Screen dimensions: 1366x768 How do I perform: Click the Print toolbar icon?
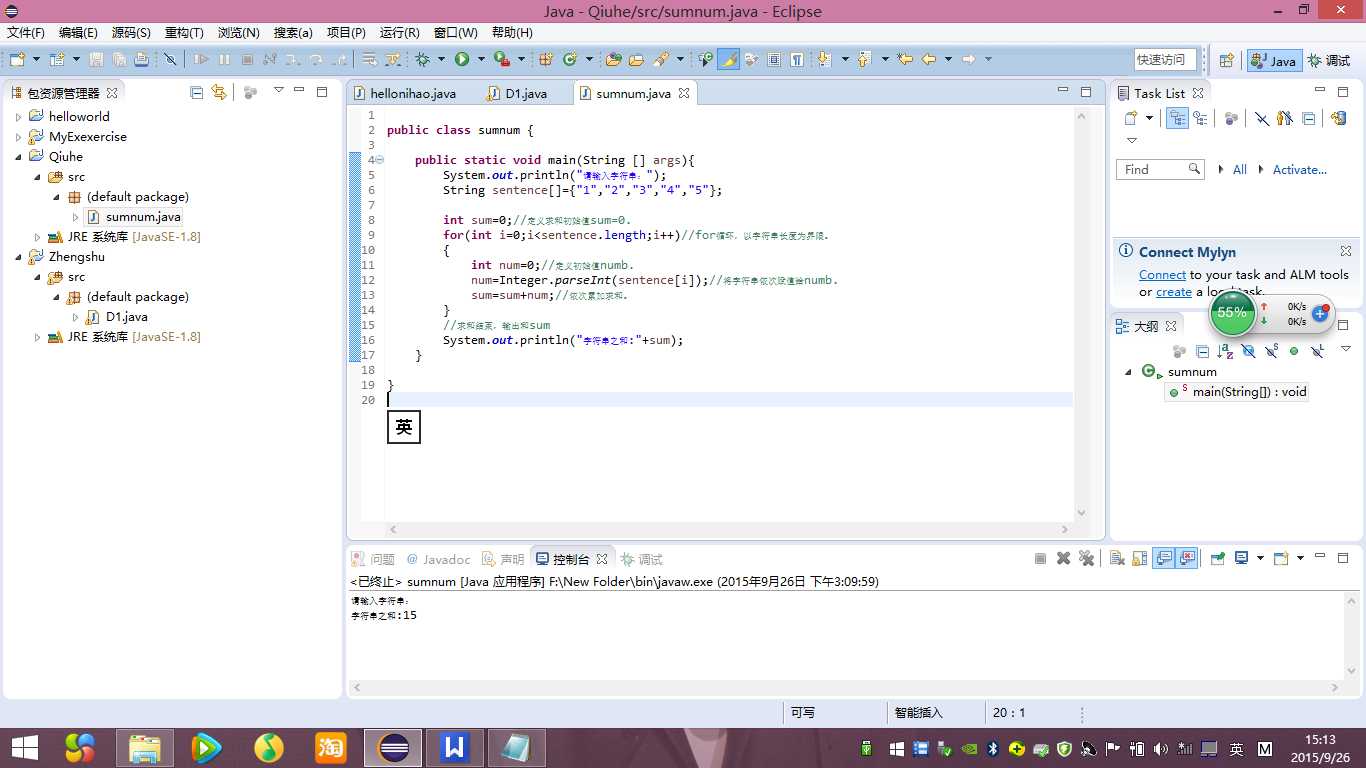tap(141, 60)
